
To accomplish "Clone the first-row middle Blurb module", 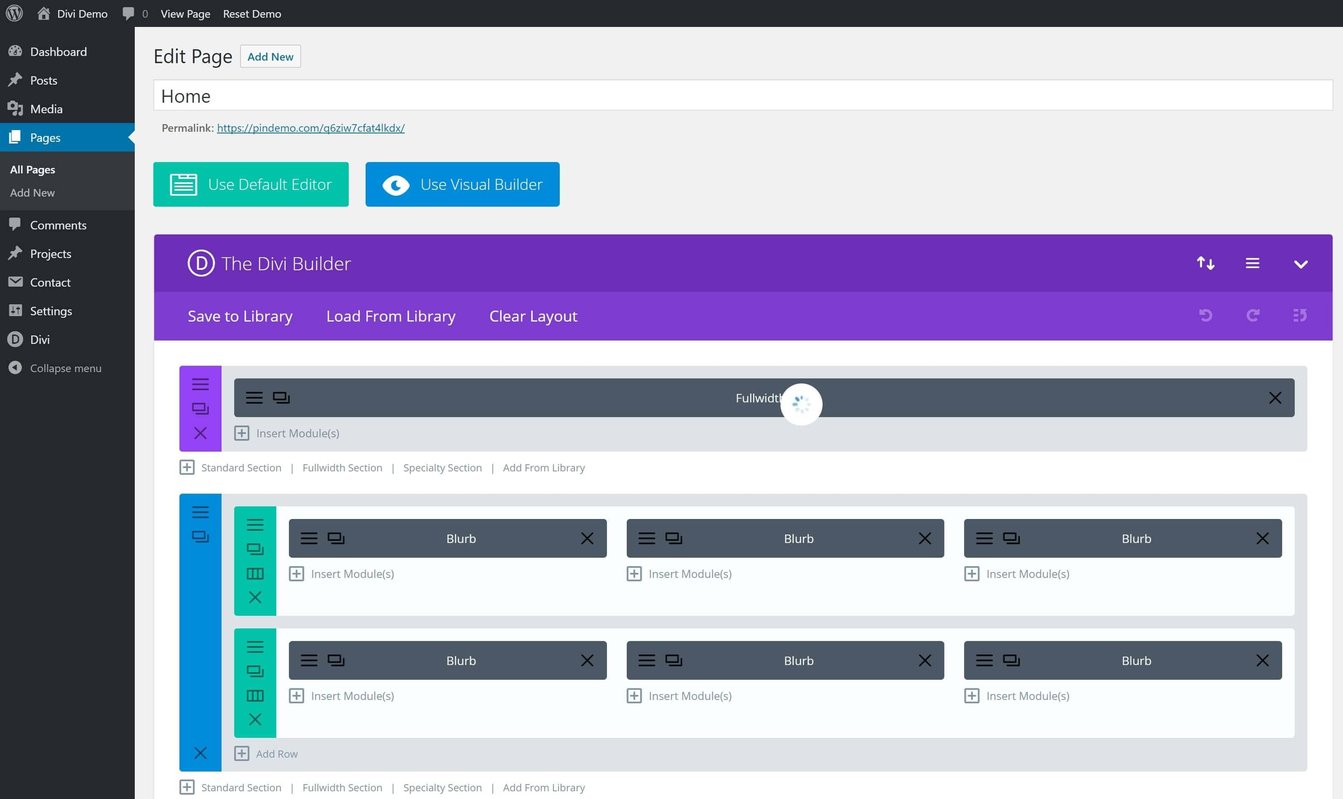I will coord(674,538).
